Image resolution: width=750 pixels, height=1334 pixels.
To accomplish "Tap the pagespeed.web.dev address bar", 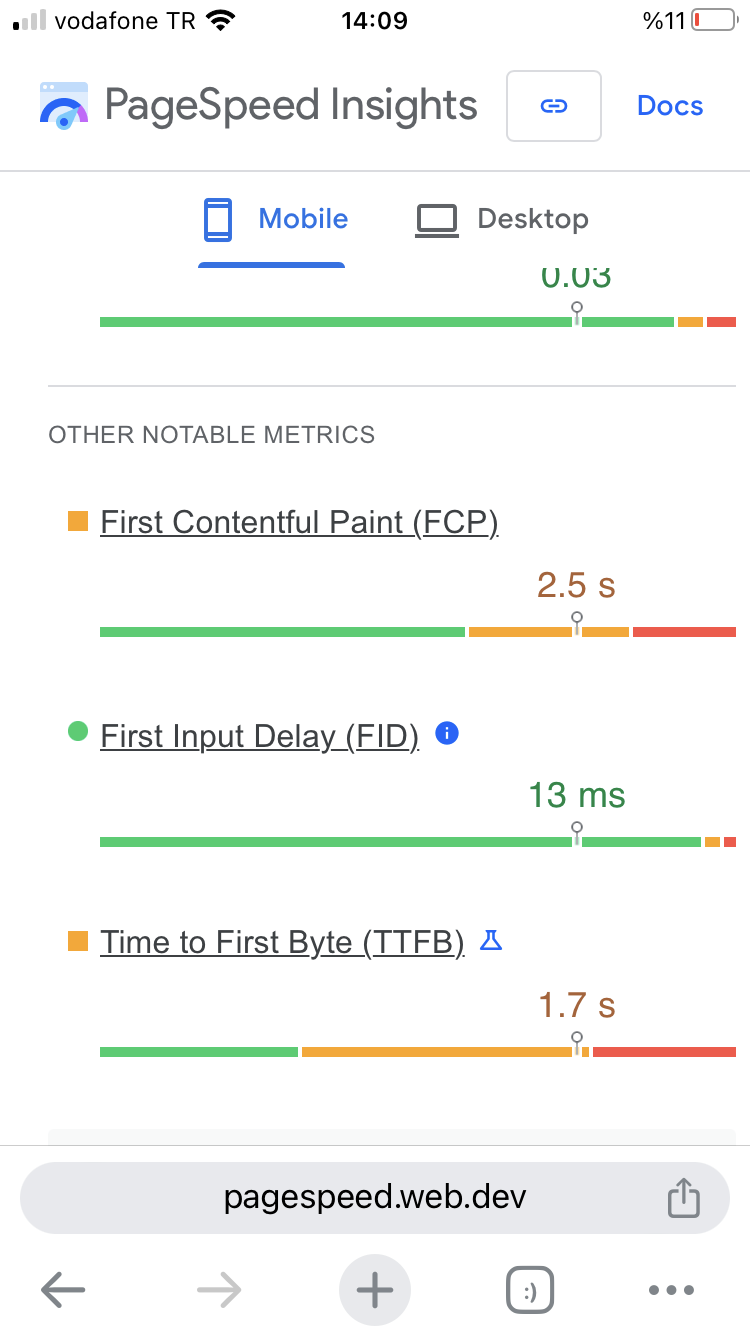I will (375, 1197).
